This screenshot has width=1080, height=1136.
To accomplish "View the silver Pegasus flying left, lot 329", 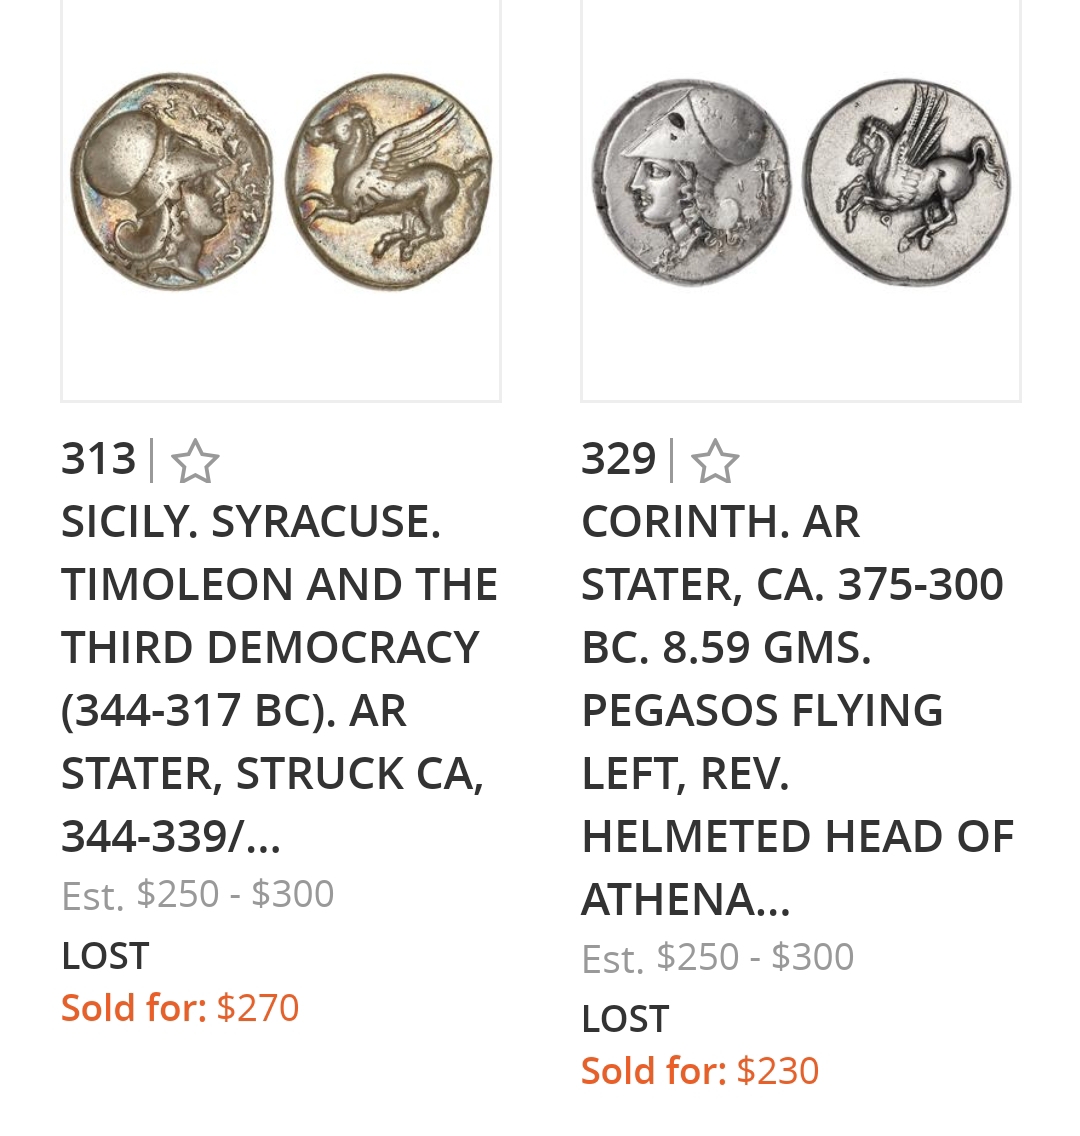I will tap(907, 184).
